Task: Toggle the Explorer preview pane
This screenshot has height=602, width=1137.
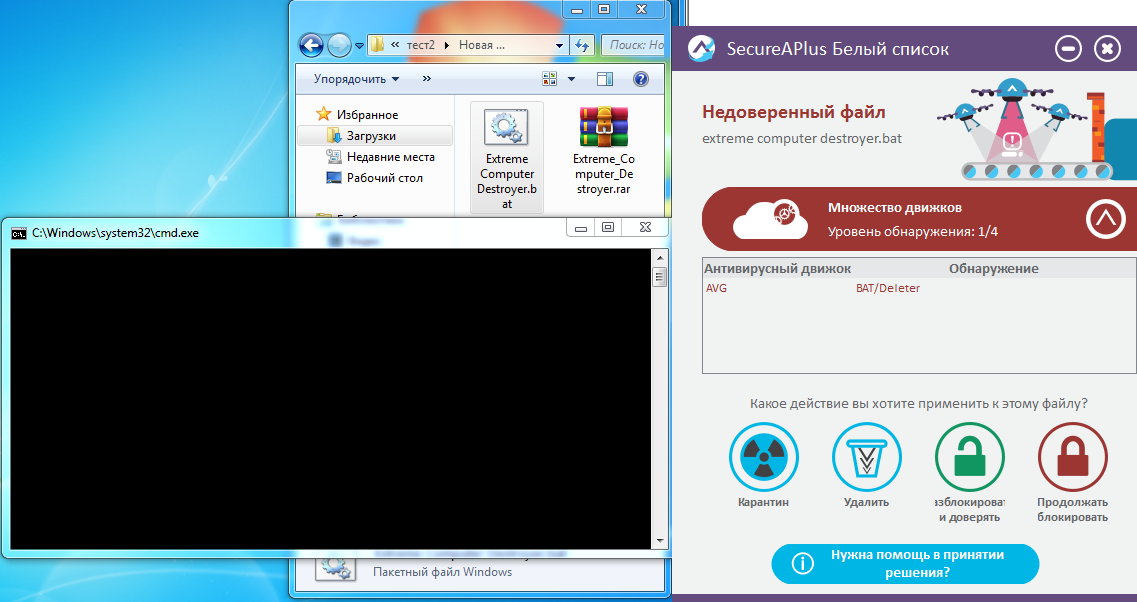Action: pos(605,78)
